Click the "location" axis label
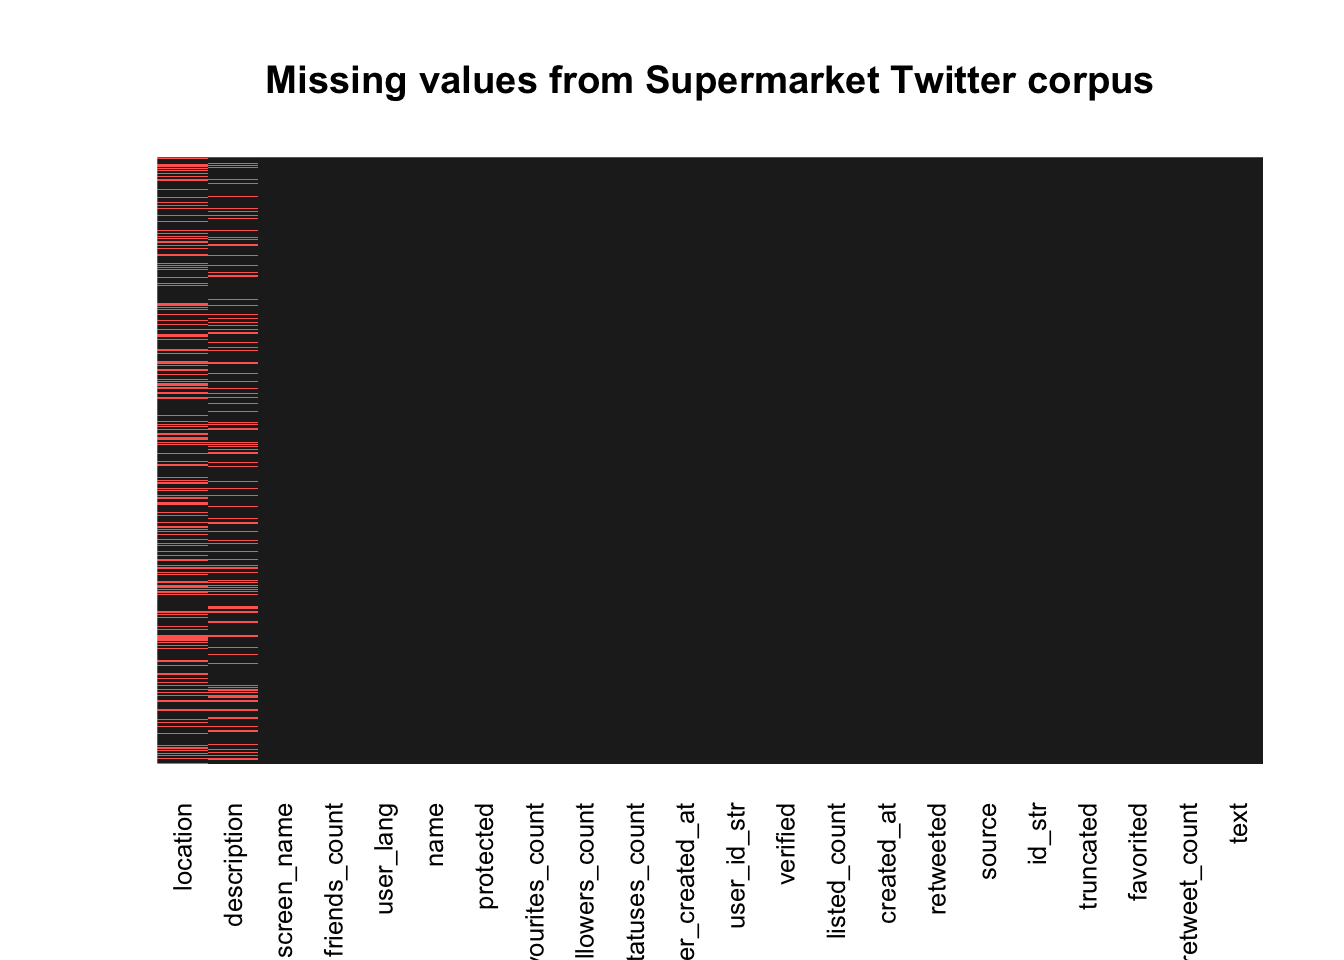This screenshot has width=1344, height=960. (183, 847)
